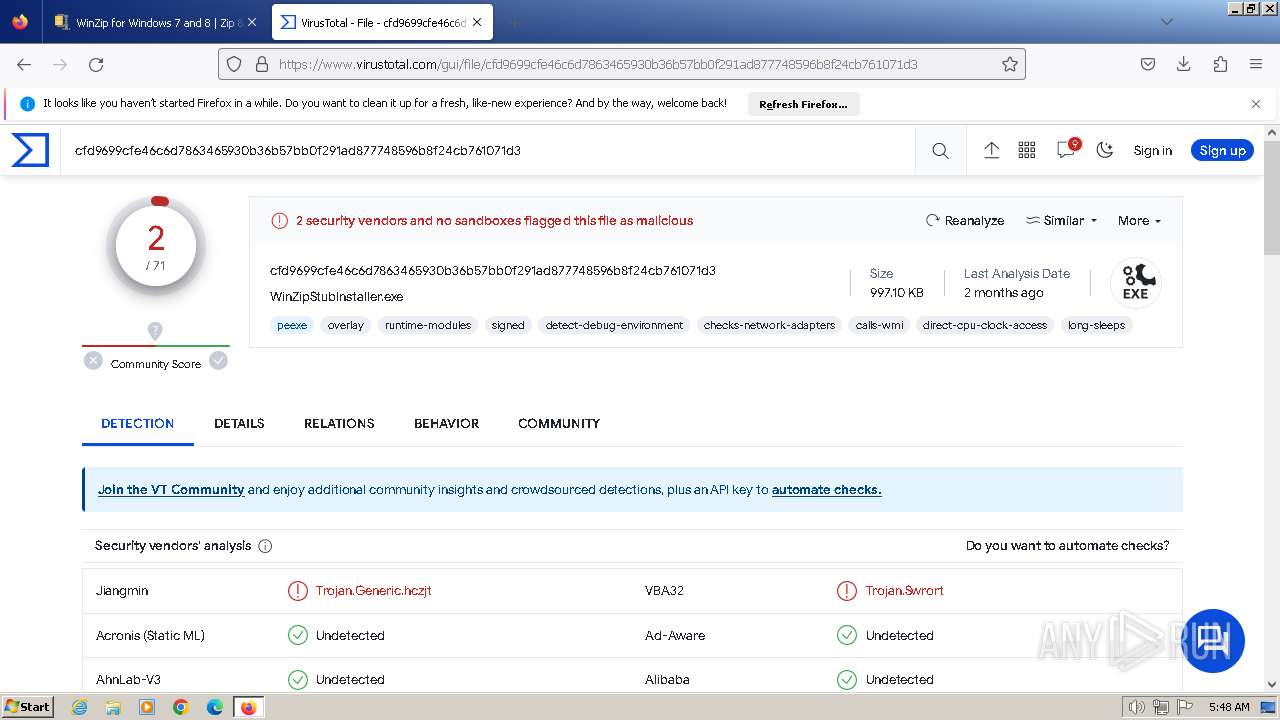
Task: Open the apps grid icon
Action: click(1027, 150)
